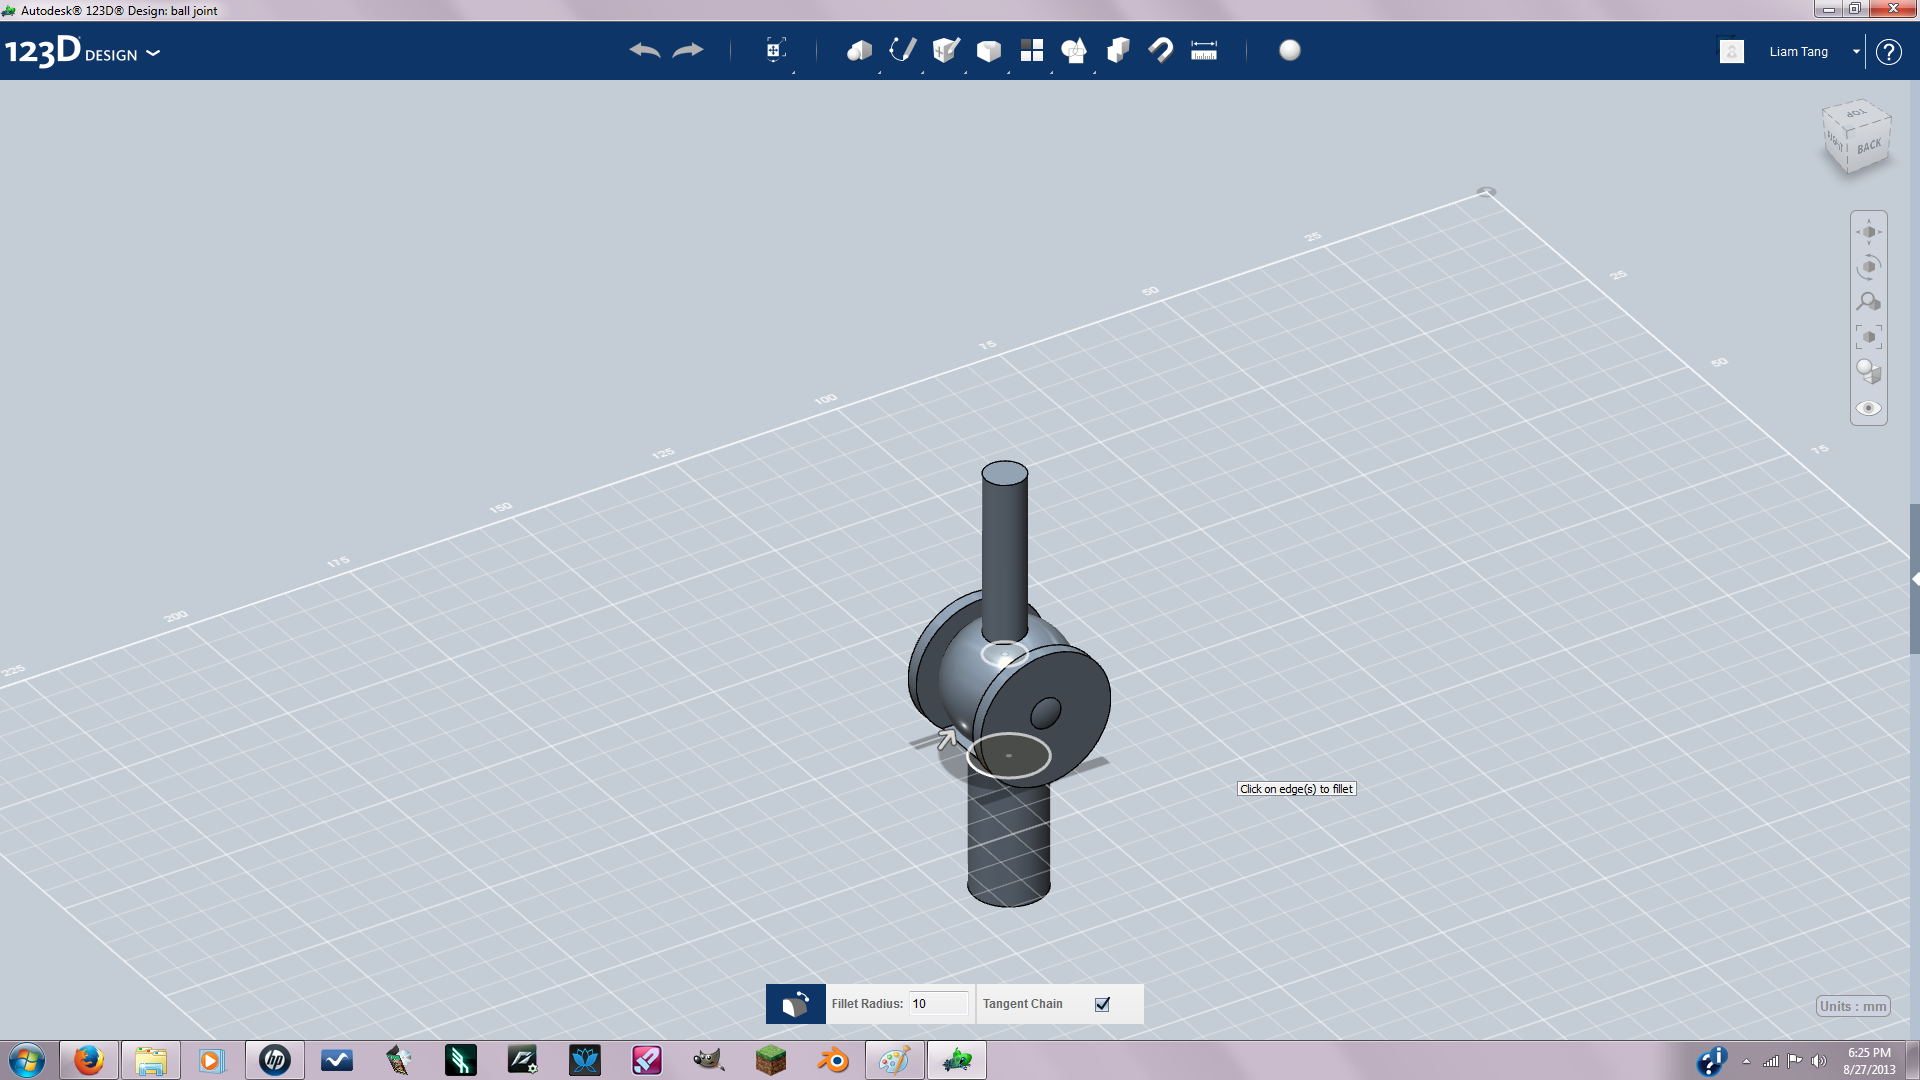
Task: Show hidden system tray icons arrow
Action: [x=1746, y=1062]
